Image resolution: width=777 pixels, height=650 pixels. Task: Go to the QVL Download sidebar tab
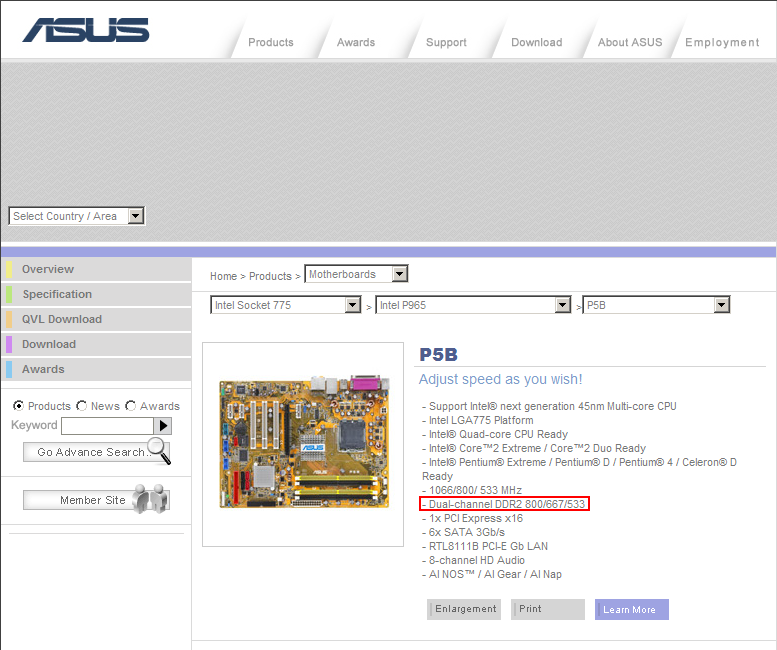coord(97,319)
